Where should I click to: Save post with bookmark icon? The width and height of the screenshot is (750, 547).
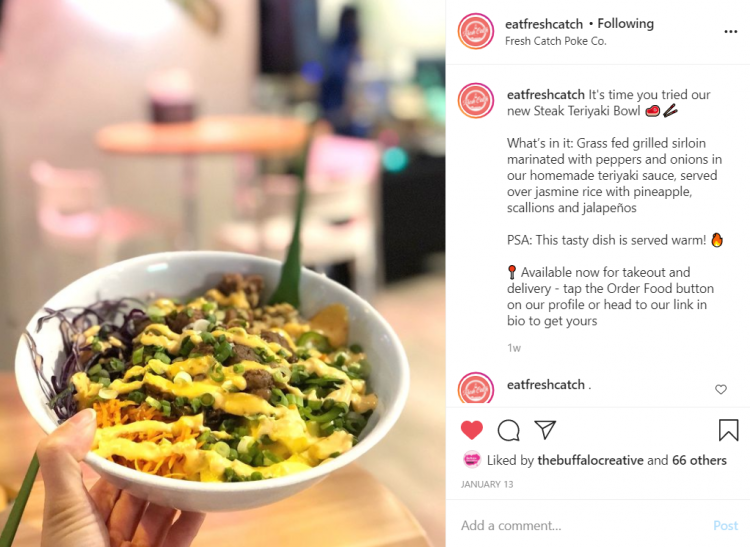(x=728, y=429)
